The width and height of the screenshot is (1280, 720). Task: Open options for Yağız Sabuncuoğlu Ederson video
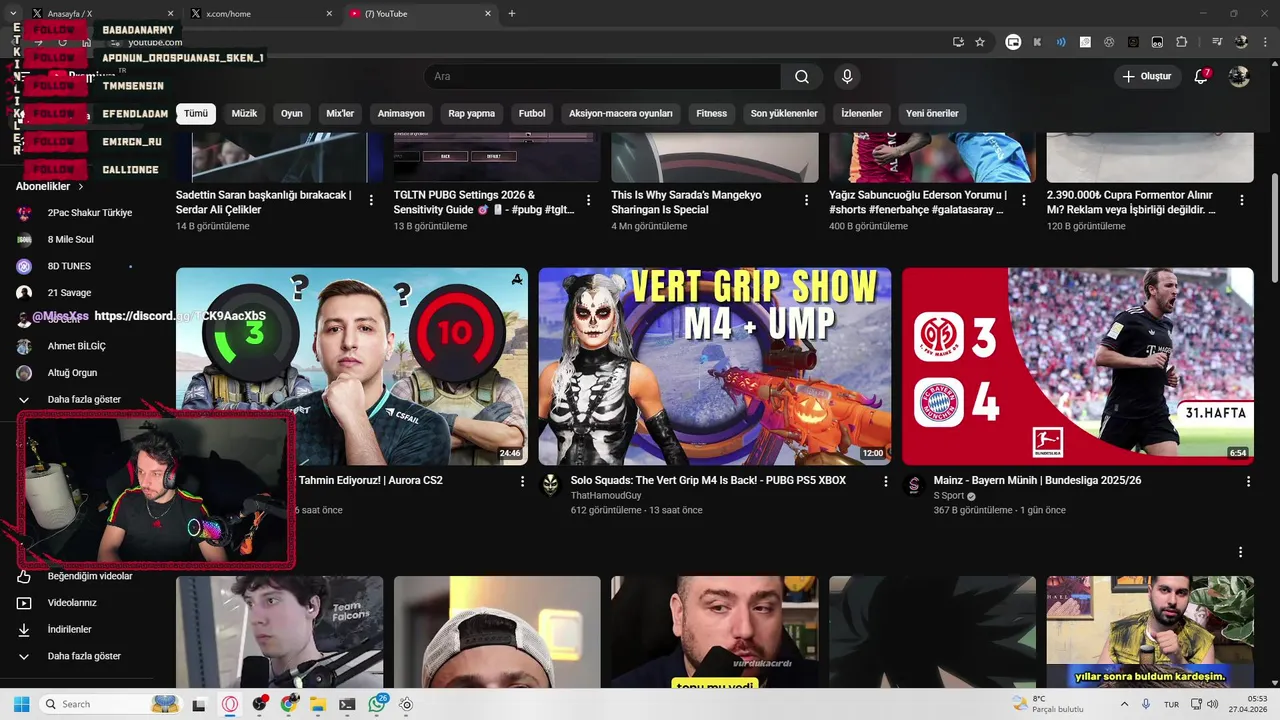(x=1024, y=201)
